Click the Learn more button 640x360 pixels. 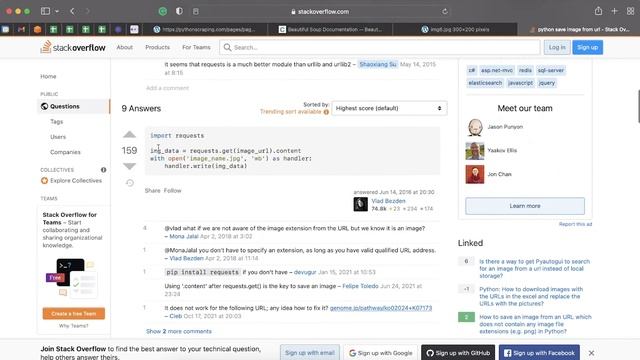click(x=525, y=206)
